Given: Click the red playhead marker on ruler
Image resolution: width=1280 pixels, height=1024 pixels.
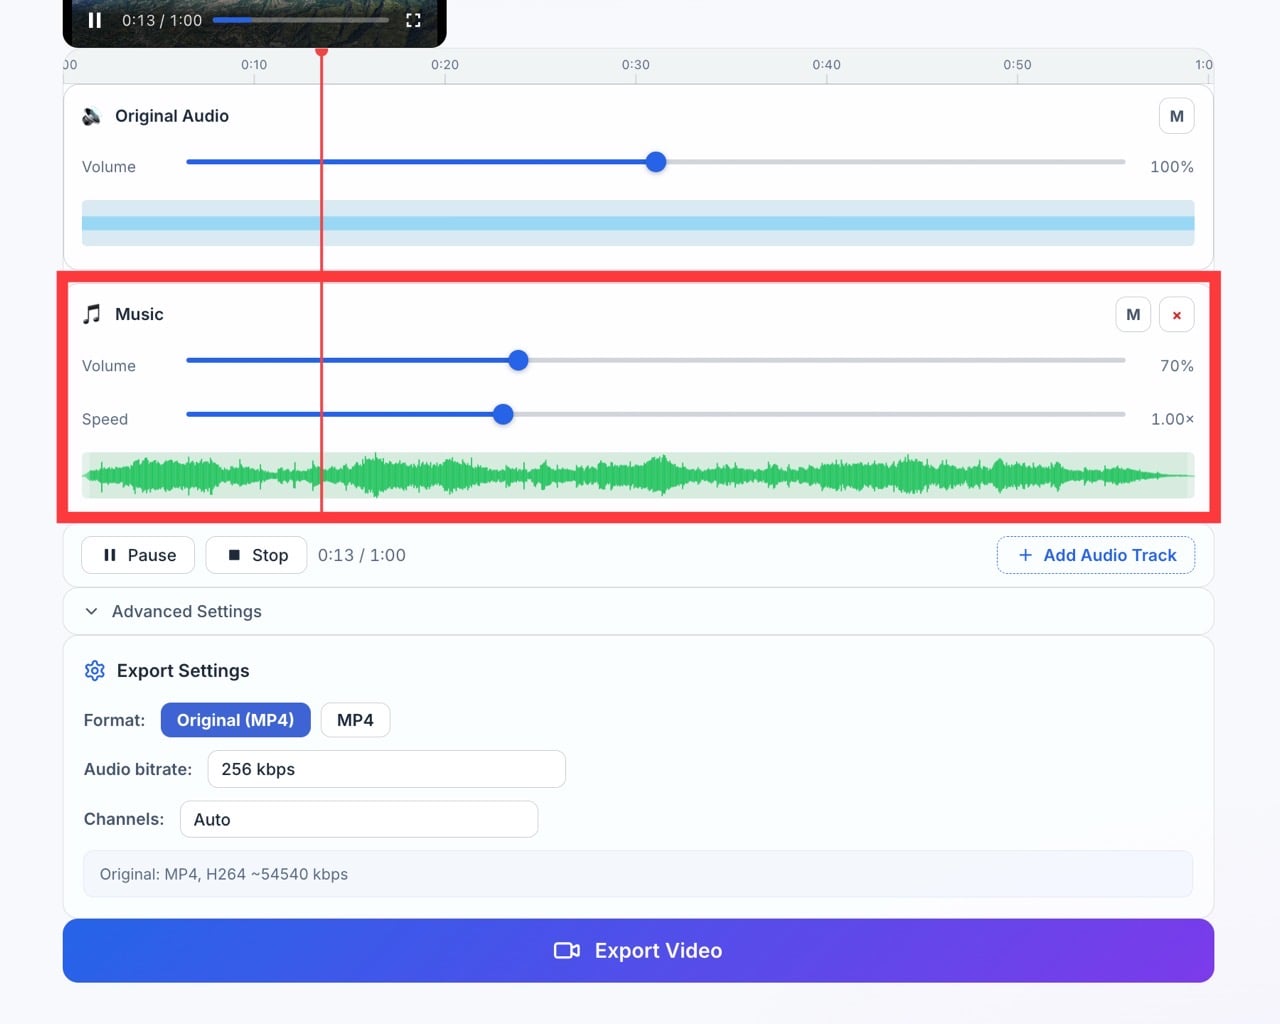Looking at the screenshot, I should (321, 51).
